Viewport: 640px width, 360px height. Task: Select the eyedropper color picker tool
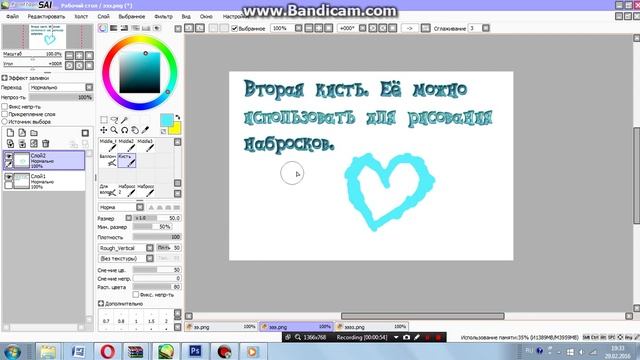pos(145,130)
